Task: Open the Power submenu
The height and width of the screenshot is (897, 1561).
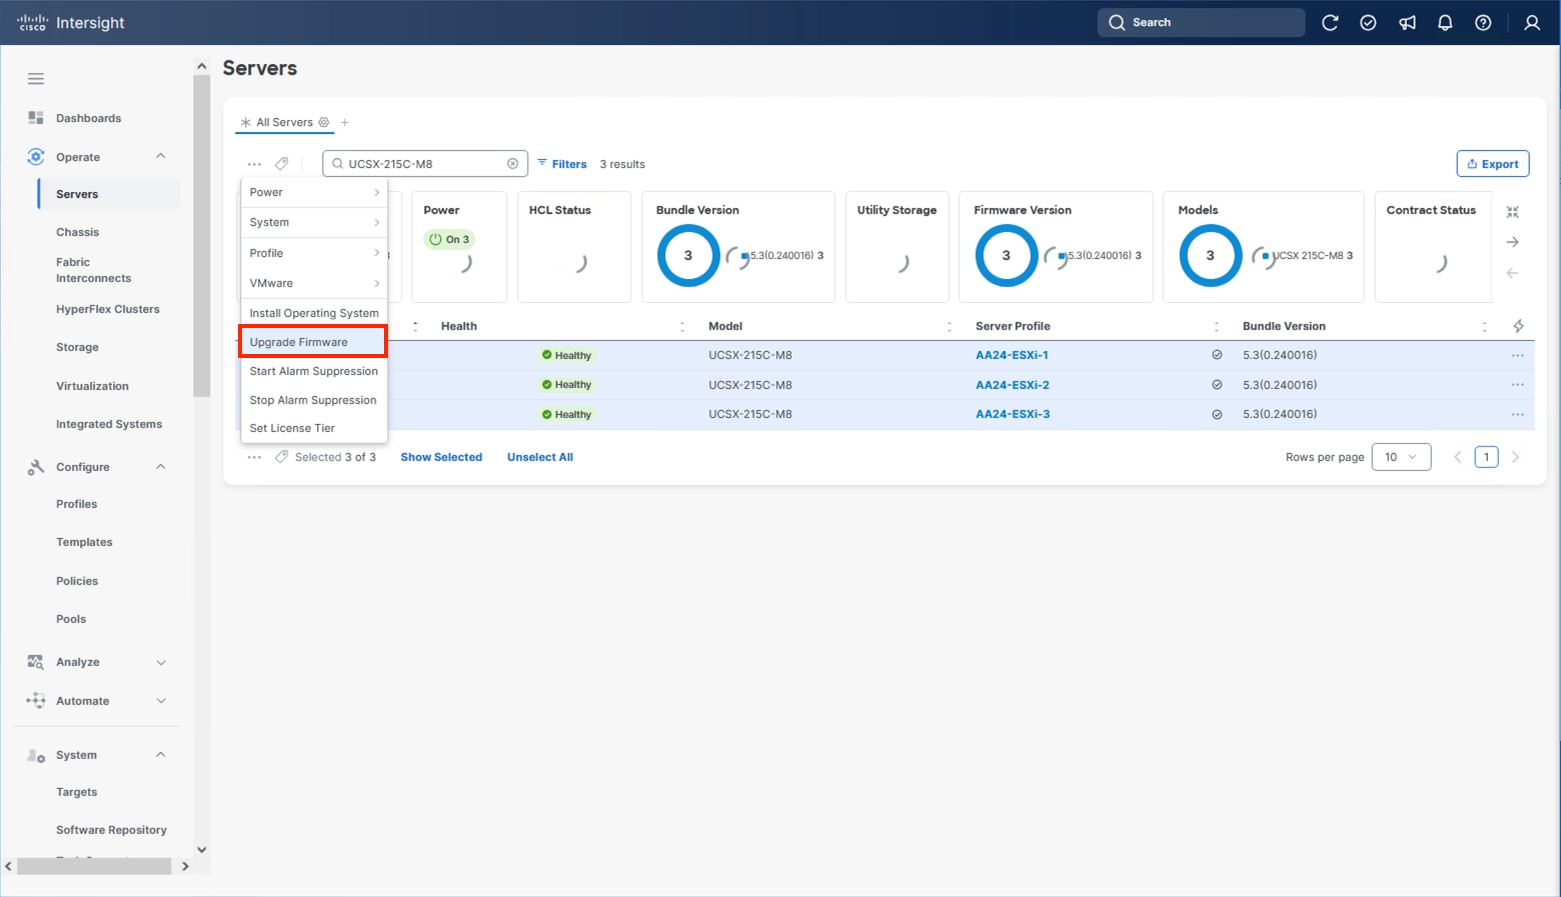Action: [312, 192]
